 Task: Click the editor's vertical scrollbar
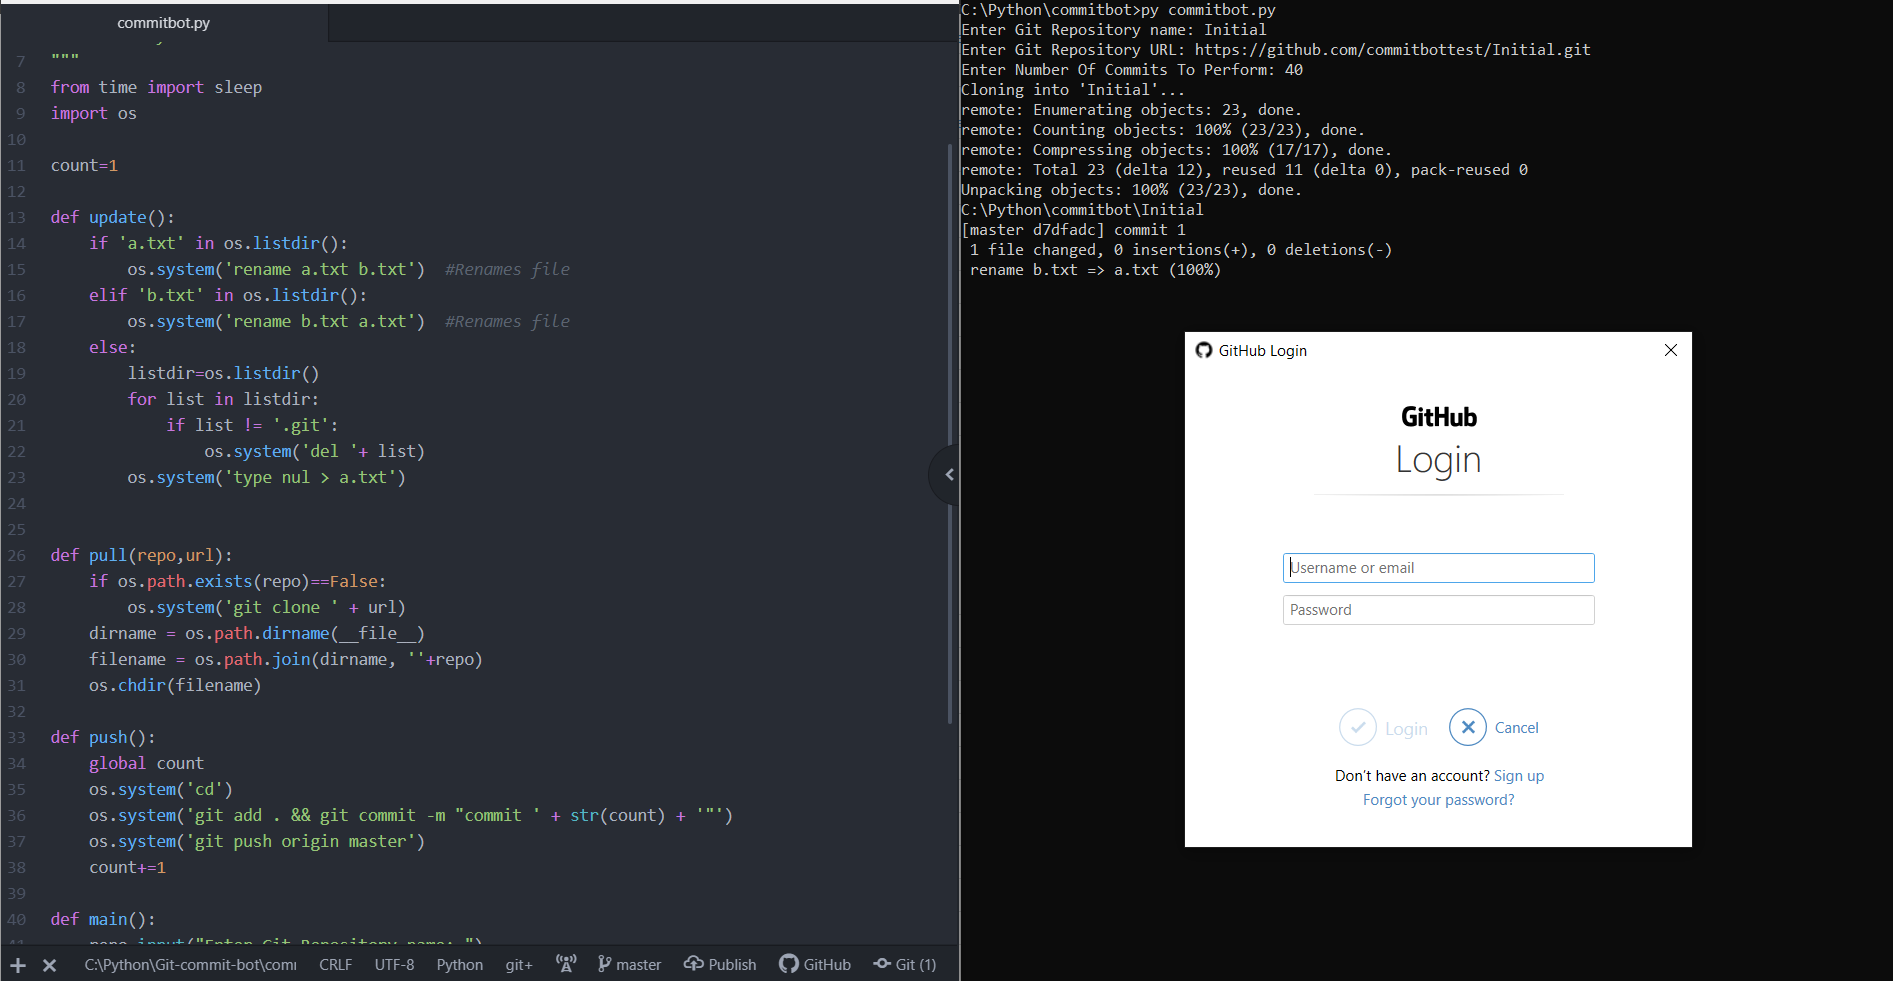click(950, 433)
